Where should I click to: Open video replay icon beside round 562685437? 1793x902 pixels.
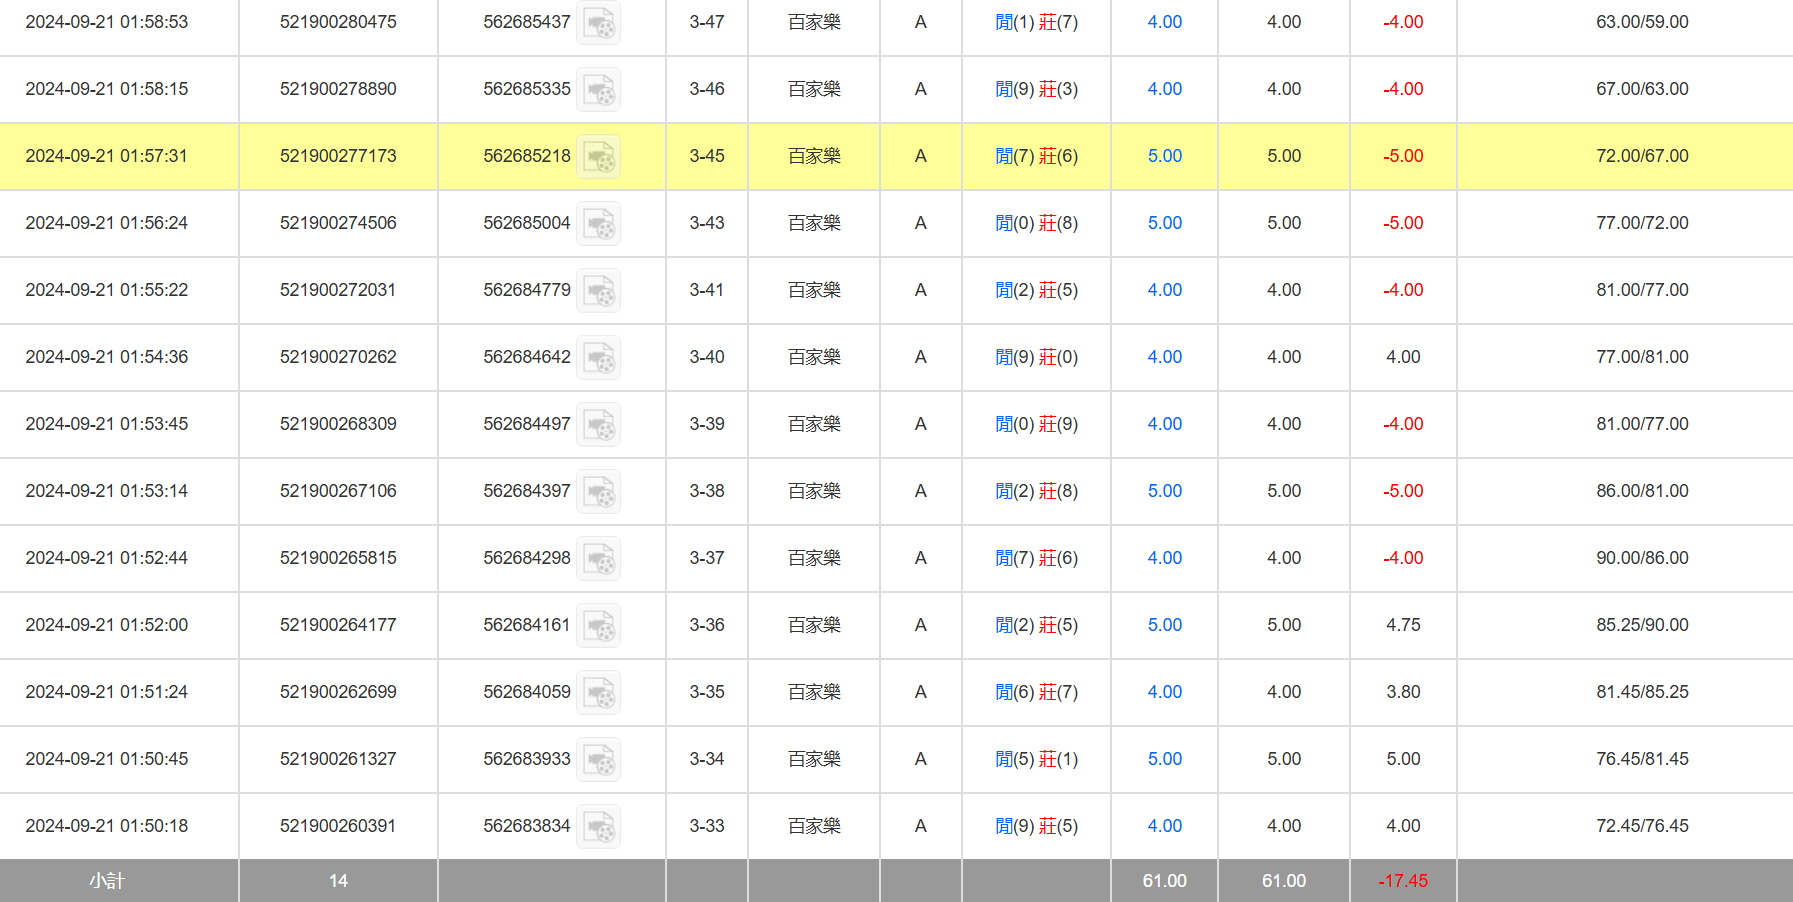click(x=599, y=23)
